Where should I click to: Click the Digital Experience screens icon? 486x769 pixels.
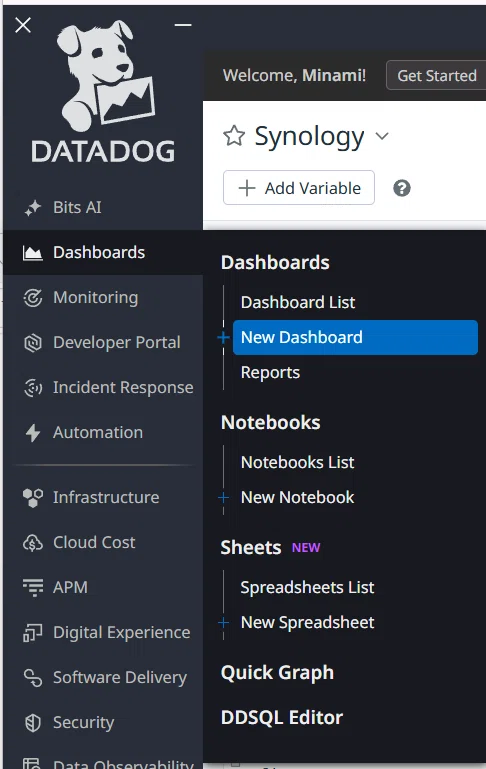pos(33,633)
